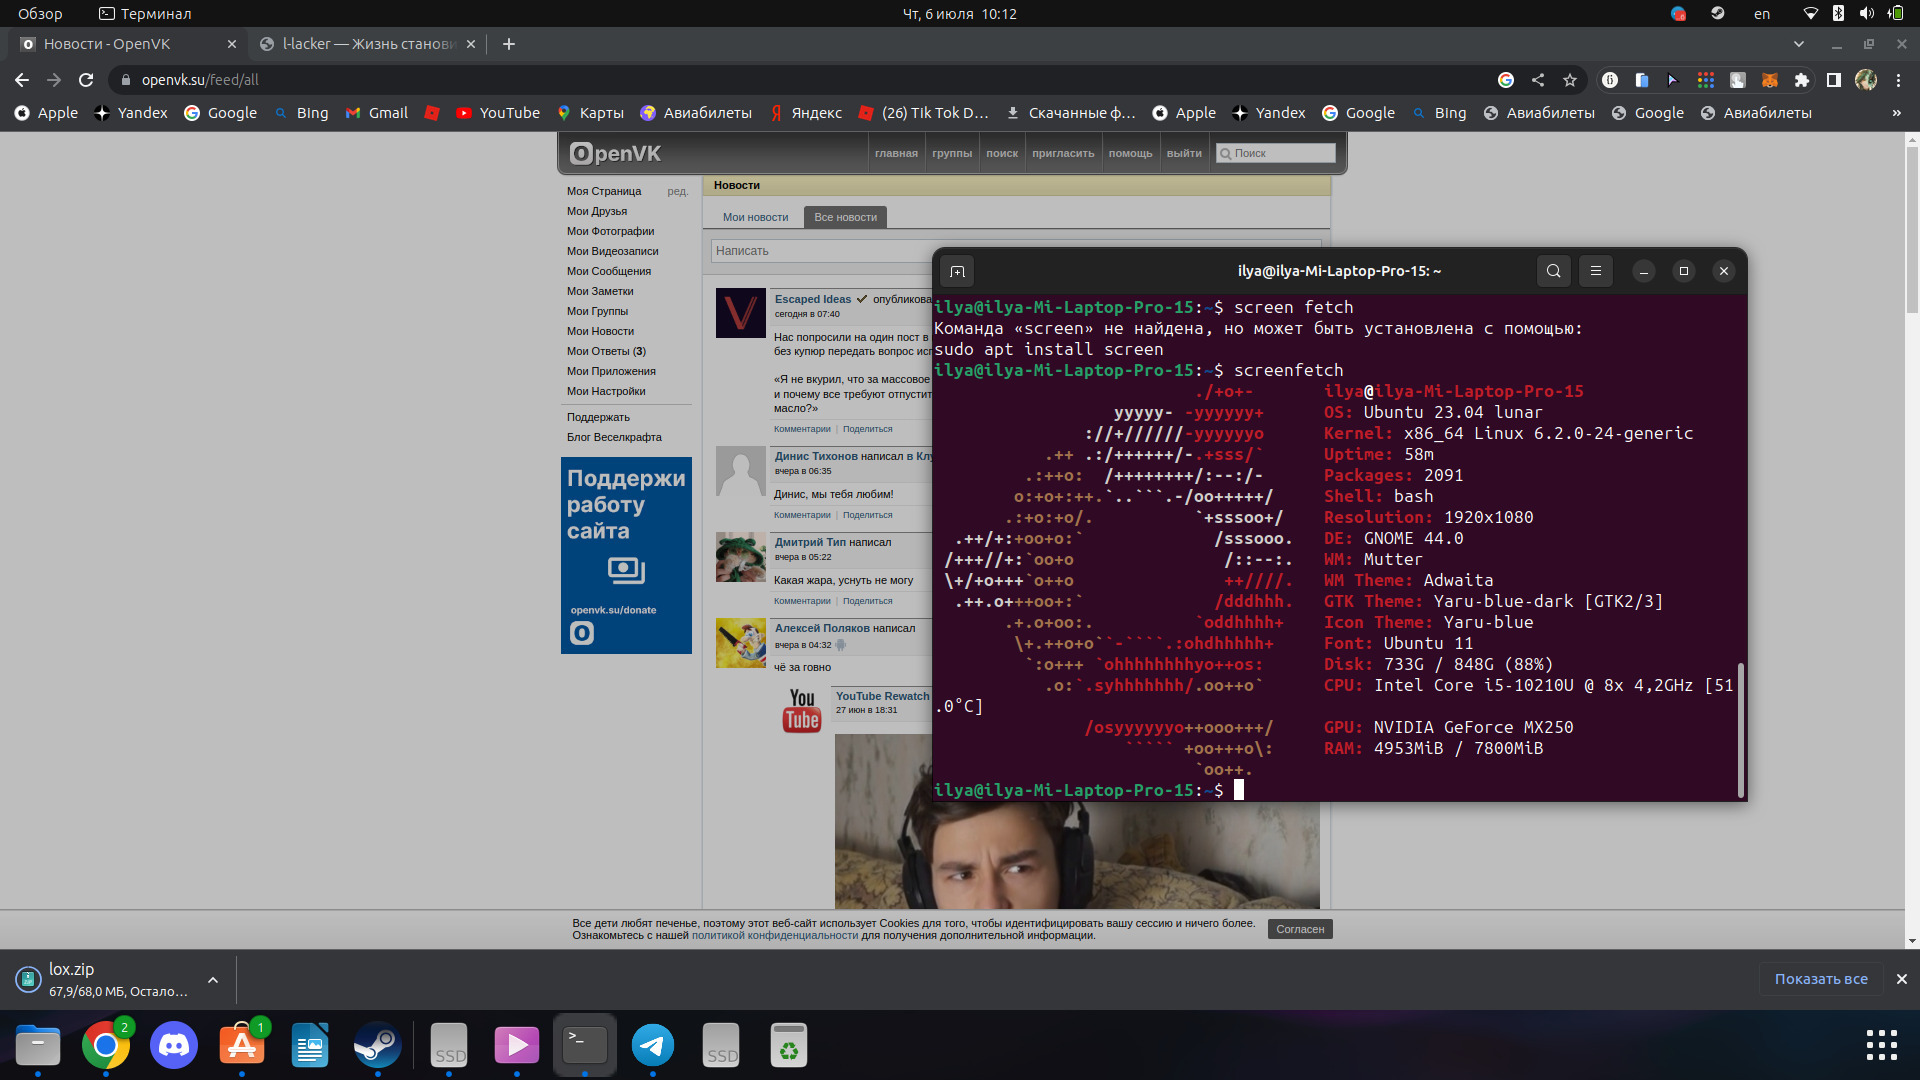The width and height of the screenshot is (1920, 1080).
Task: Open the terminal hamburger menu
Action: click(x=1596, y=271)
